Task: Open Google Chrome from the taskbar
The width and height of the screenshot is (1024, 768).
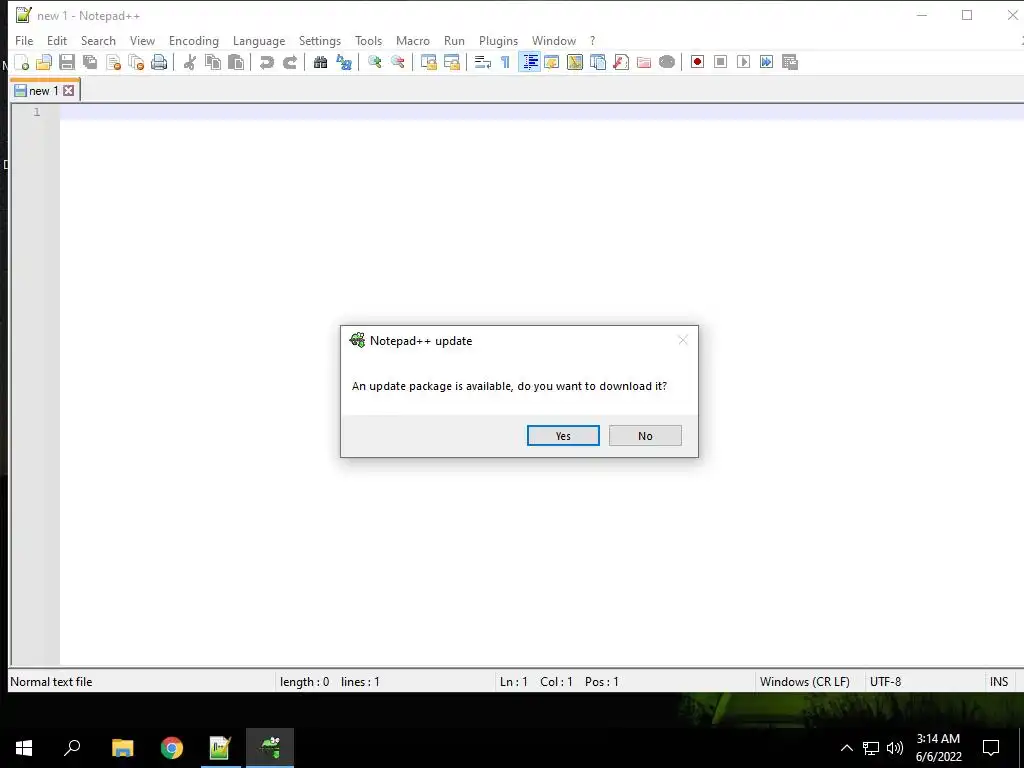Action: tap(172, 748)
